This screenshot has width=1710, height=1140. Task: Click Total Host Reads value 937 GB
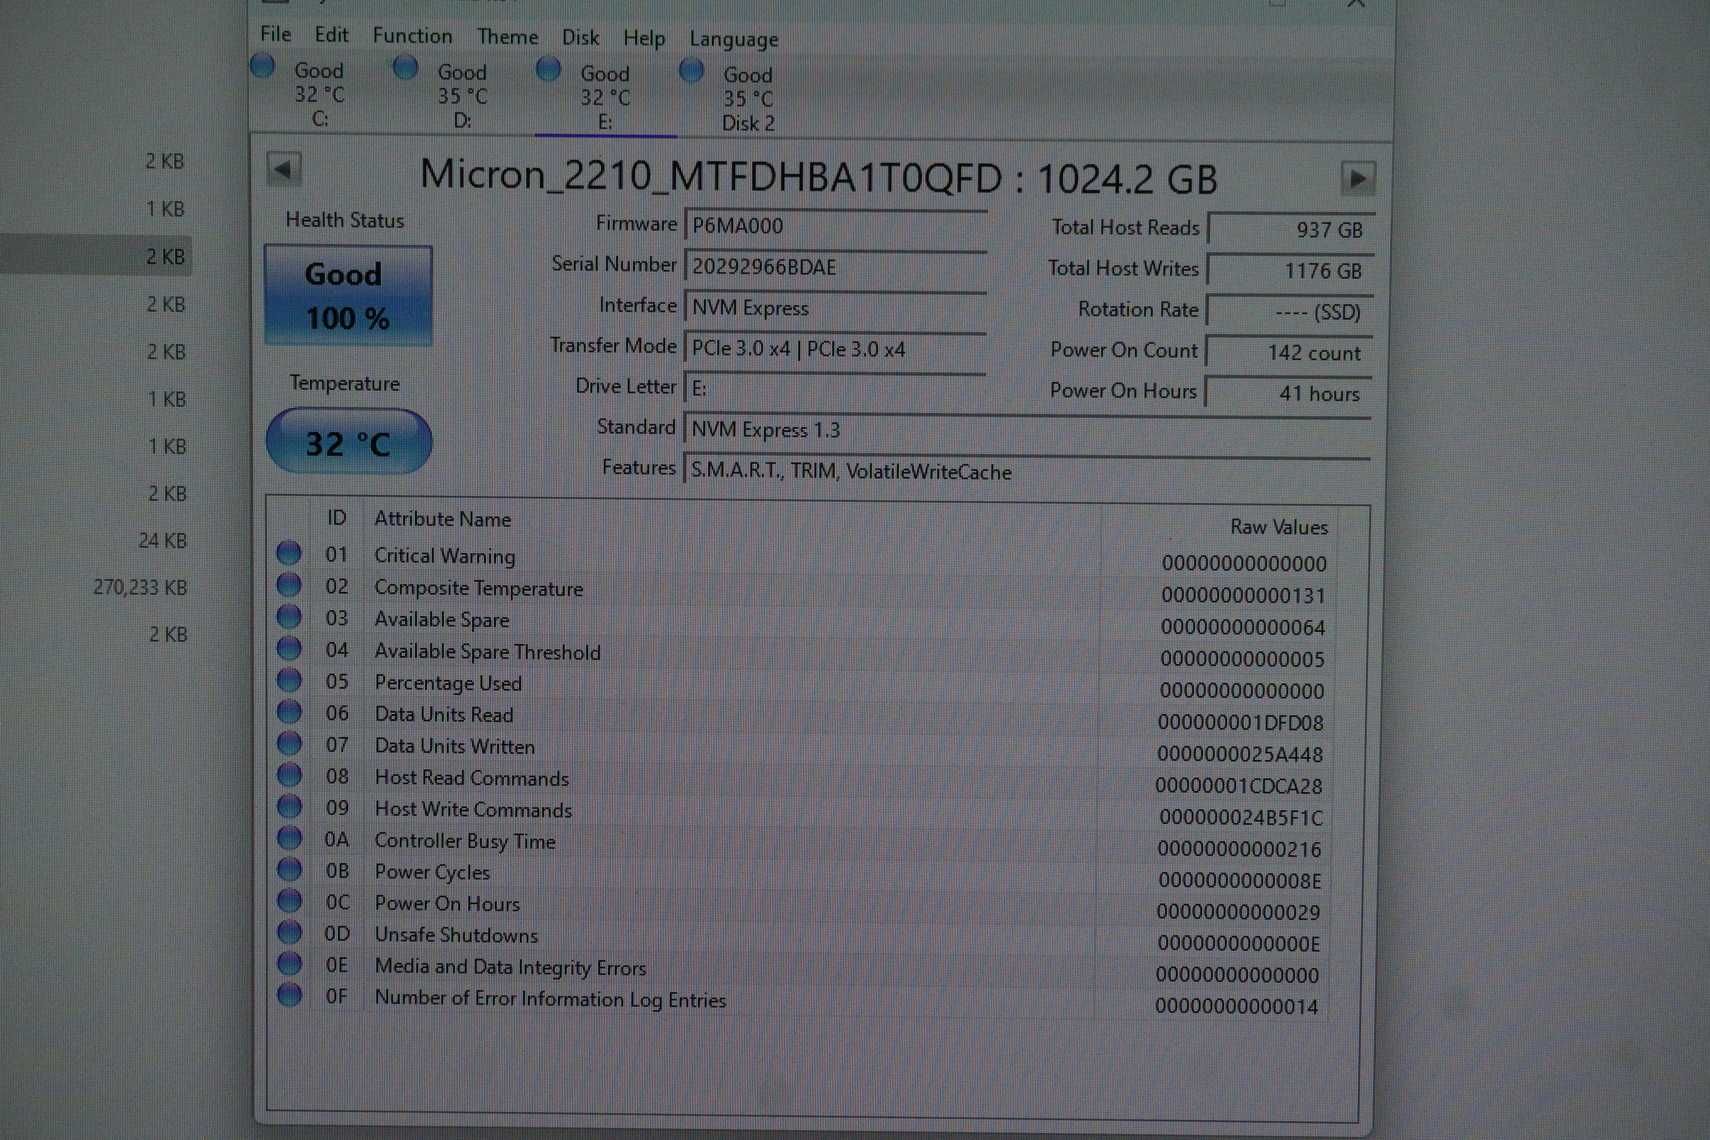click(1291, 229)
